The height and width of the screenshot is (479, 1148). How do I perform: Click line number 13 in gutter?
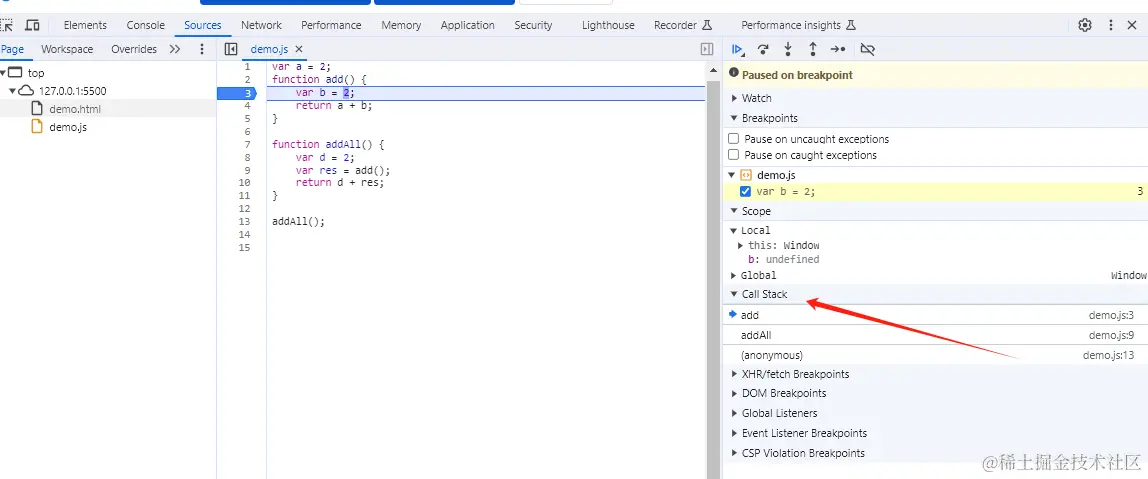click(x=245, y=221)
